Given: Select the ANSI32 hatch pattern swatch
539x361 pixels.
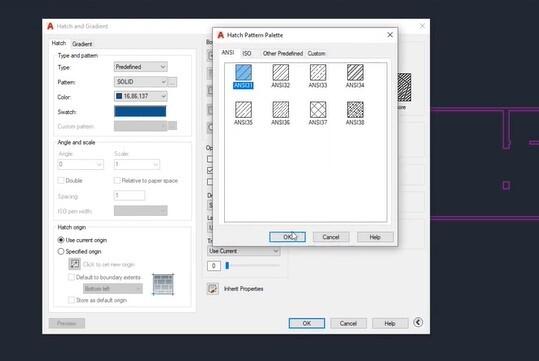Looking at the screenshot, I should [x=280, y=73].
